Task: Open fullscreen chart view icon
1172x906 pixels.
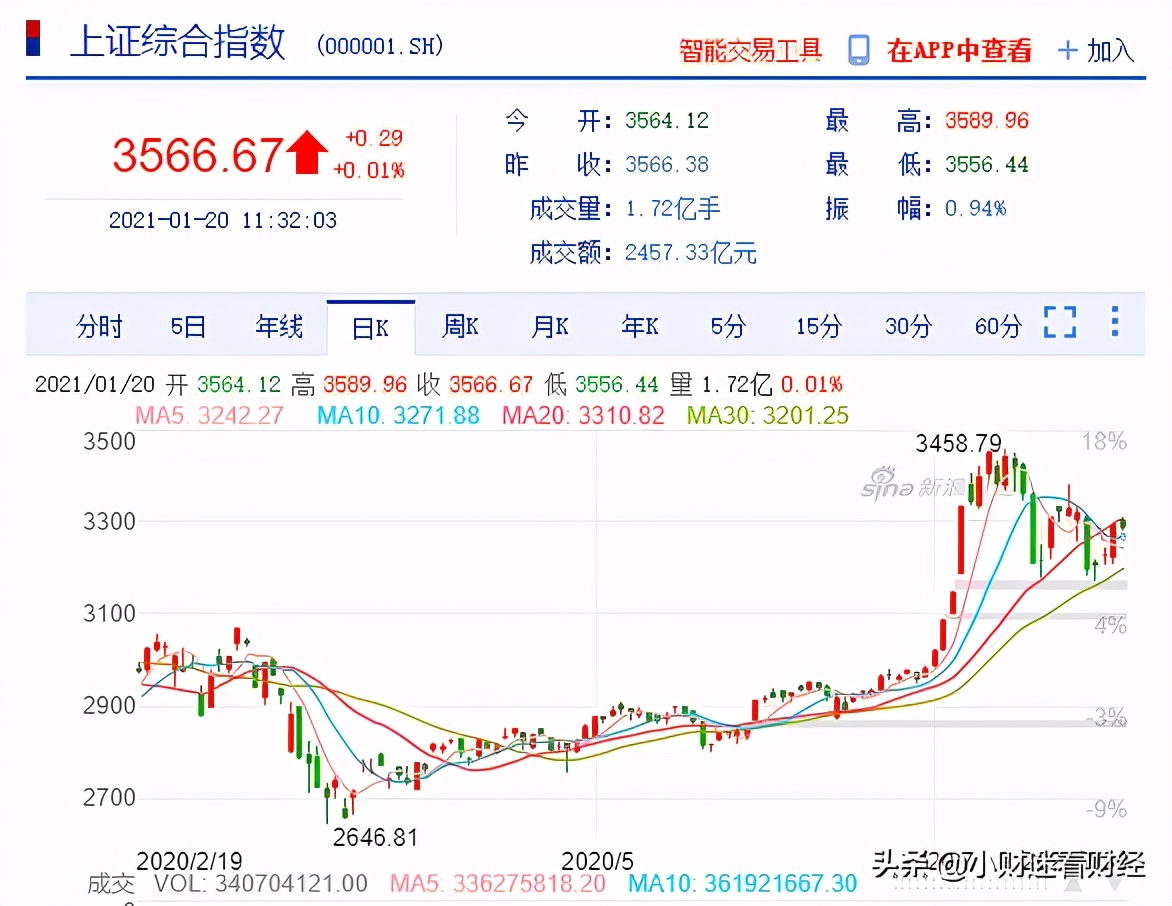Action: pyautogui.click(x=1059, y=323)
